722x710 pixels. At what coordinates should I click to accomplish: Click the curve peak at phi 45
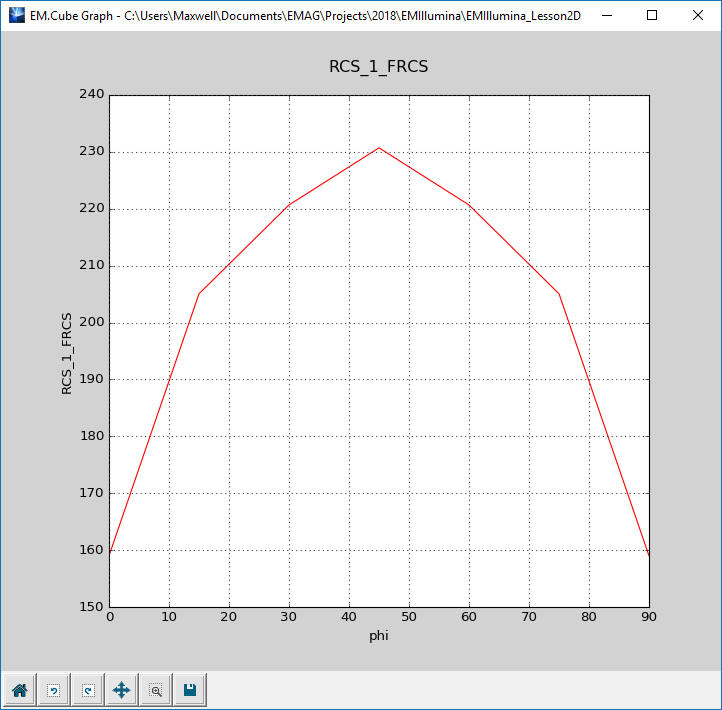379,148
